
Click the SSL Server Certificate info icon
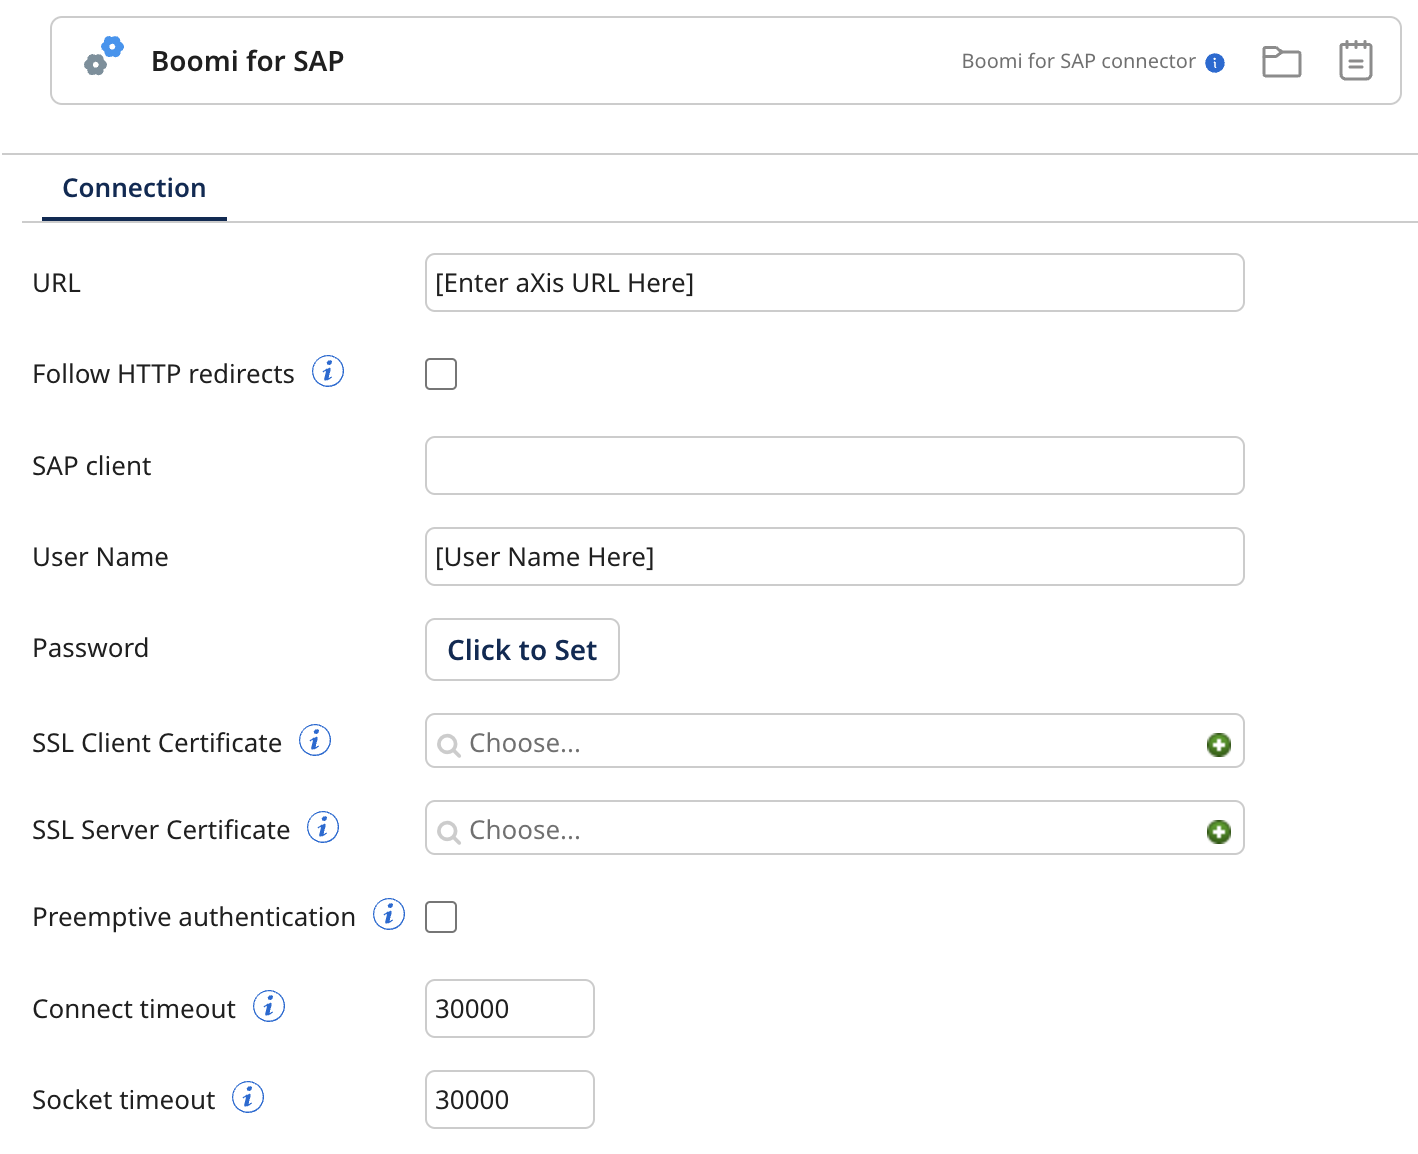click(x=323, y=827)
